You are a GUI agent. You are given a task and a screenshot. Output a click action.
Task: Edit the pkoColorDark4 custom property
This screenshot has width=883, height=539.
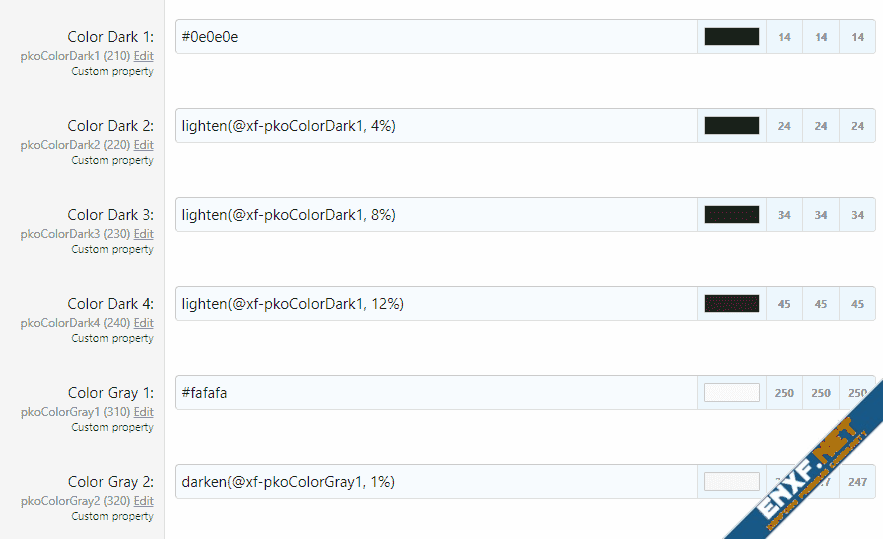[144, 324]
